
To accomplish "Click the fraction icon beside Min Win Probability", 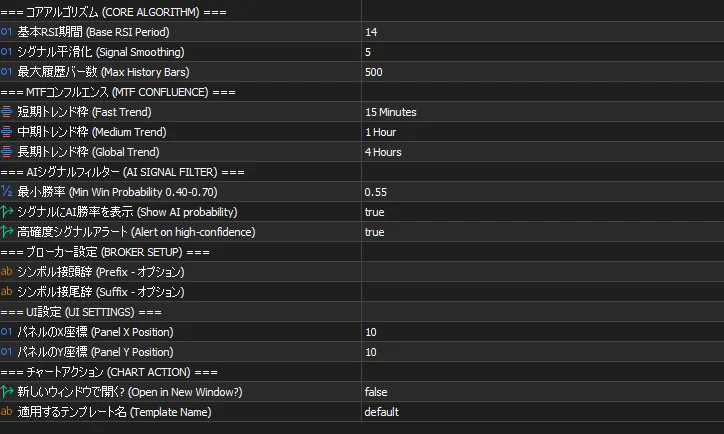I will click(x=7, y=192).
